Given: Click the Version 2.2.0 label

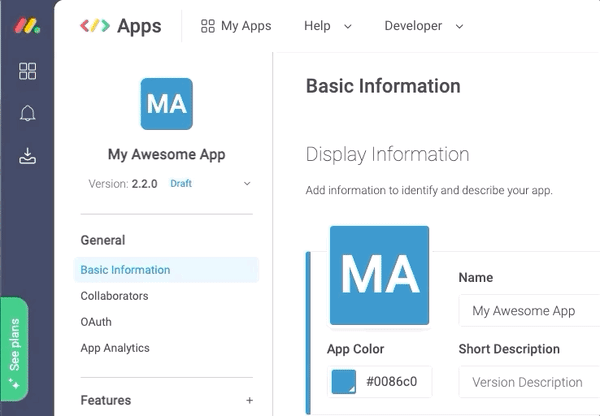Looking at the screenshot, I should coord(123,184).
